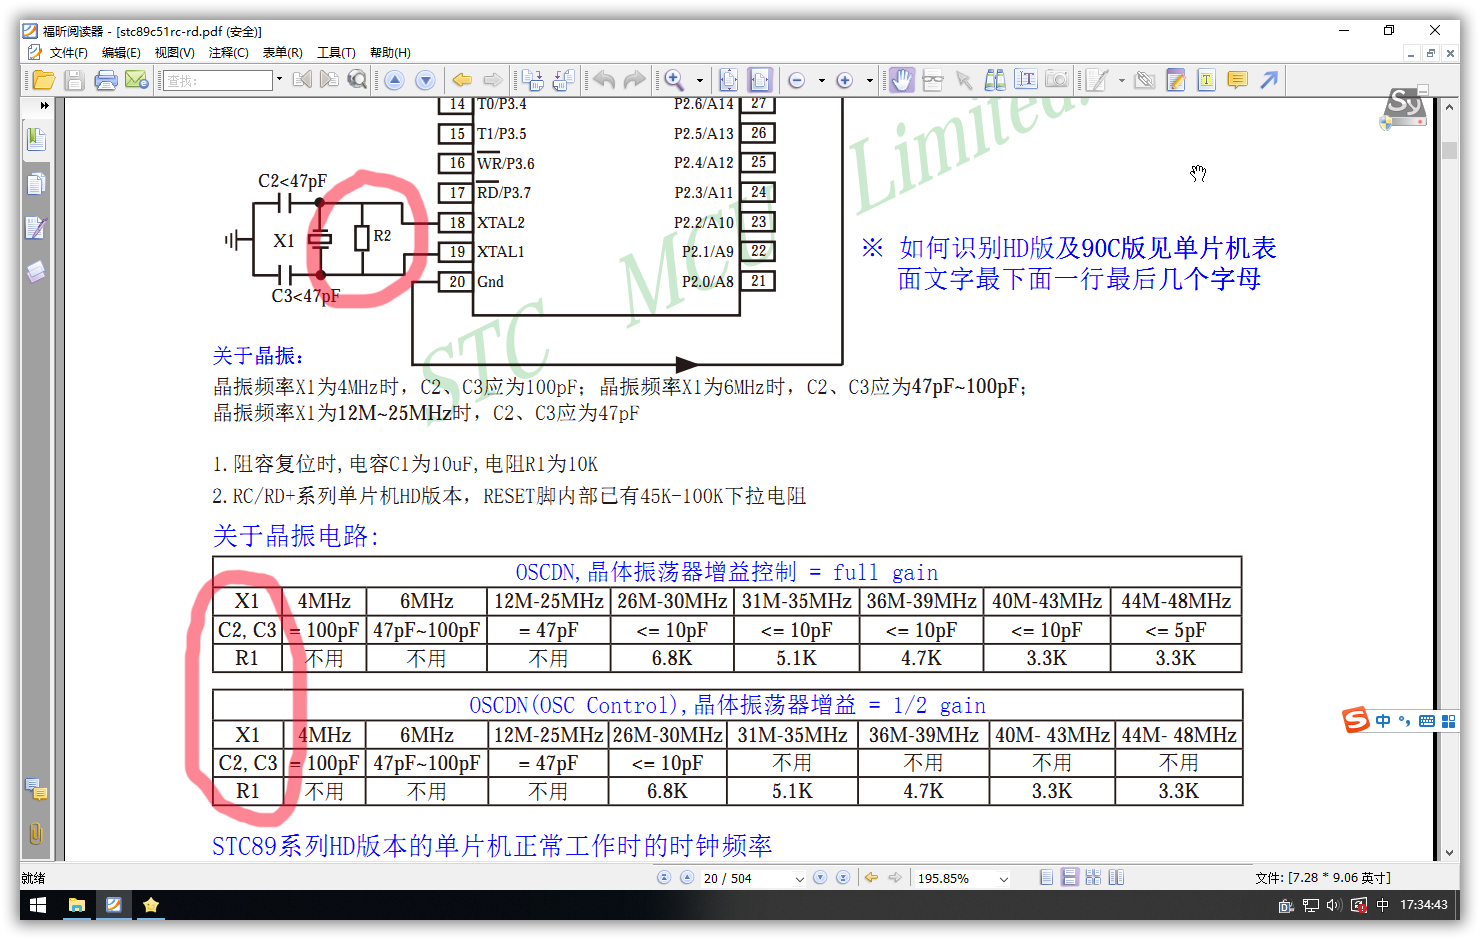Click the find next result icon
Image resolution: width=1480 pixels, height=940 pixels.
329,80
